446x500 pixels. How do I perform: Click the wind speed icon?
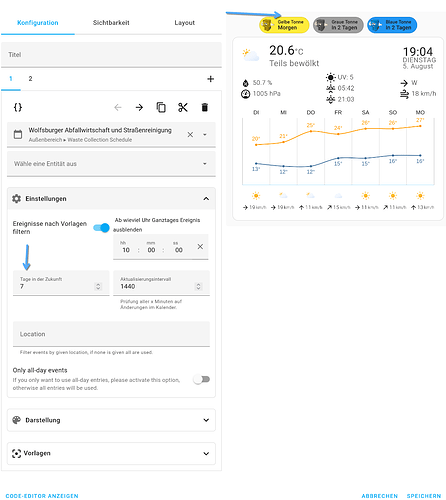click(404, 94)
